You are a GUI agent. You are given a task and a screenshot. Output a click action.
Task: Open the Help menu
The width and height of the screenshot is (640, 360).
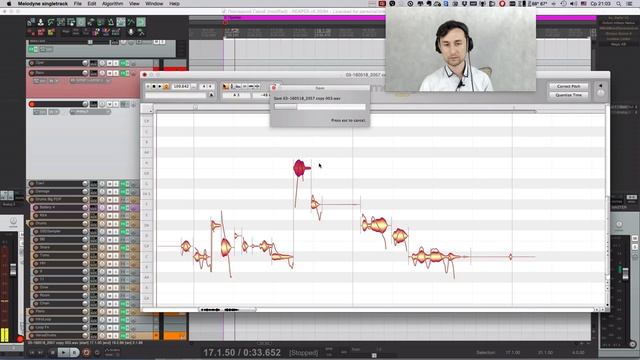pyautogui.click(x=174, y=4)
